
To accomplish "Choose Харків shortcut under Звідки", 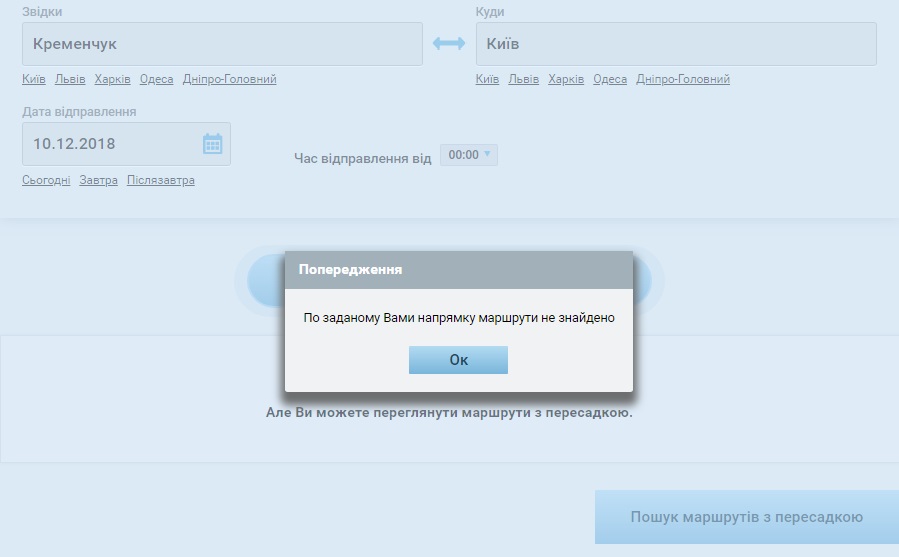I will click(112, 80).
